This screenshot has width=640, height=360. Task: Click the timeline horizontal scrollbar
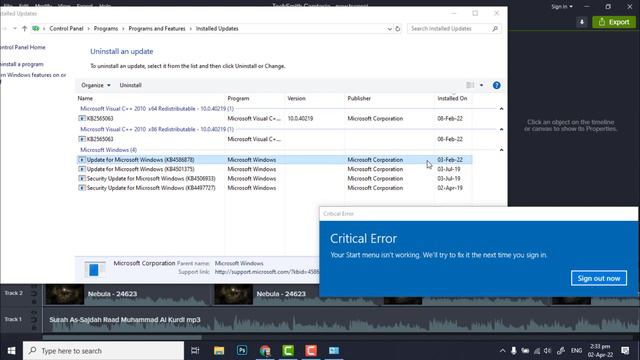(x=122, y=338)
